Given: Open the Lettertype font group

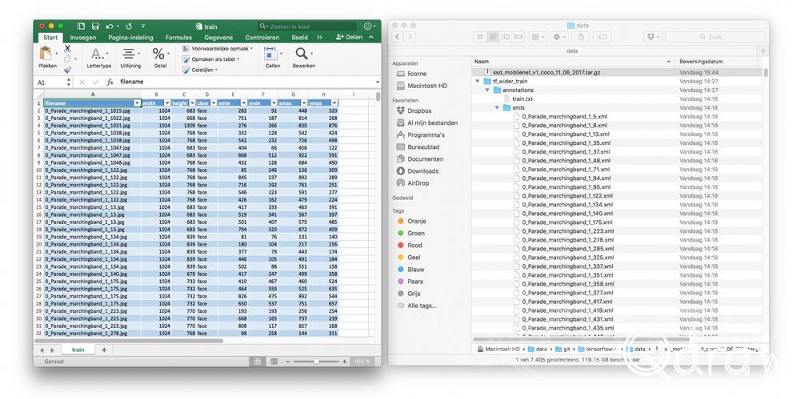Looking at the screenshot, I should (x=98, y=58).
